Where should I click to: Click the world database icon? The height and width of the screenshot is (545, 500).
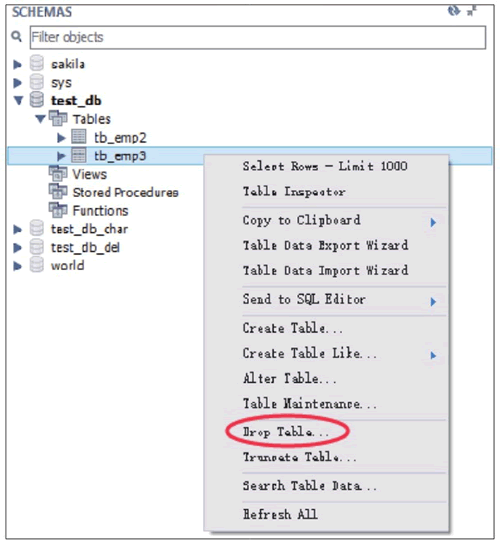(36, 265)
